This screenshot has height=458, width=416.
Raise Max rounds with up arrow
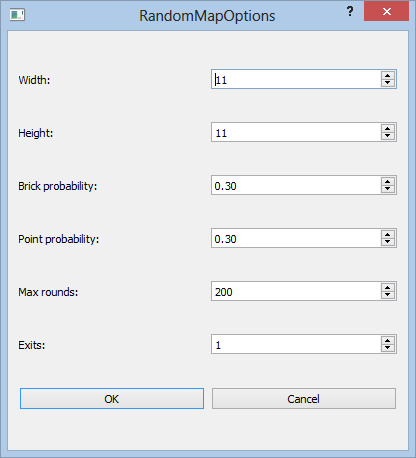(387, 287)
